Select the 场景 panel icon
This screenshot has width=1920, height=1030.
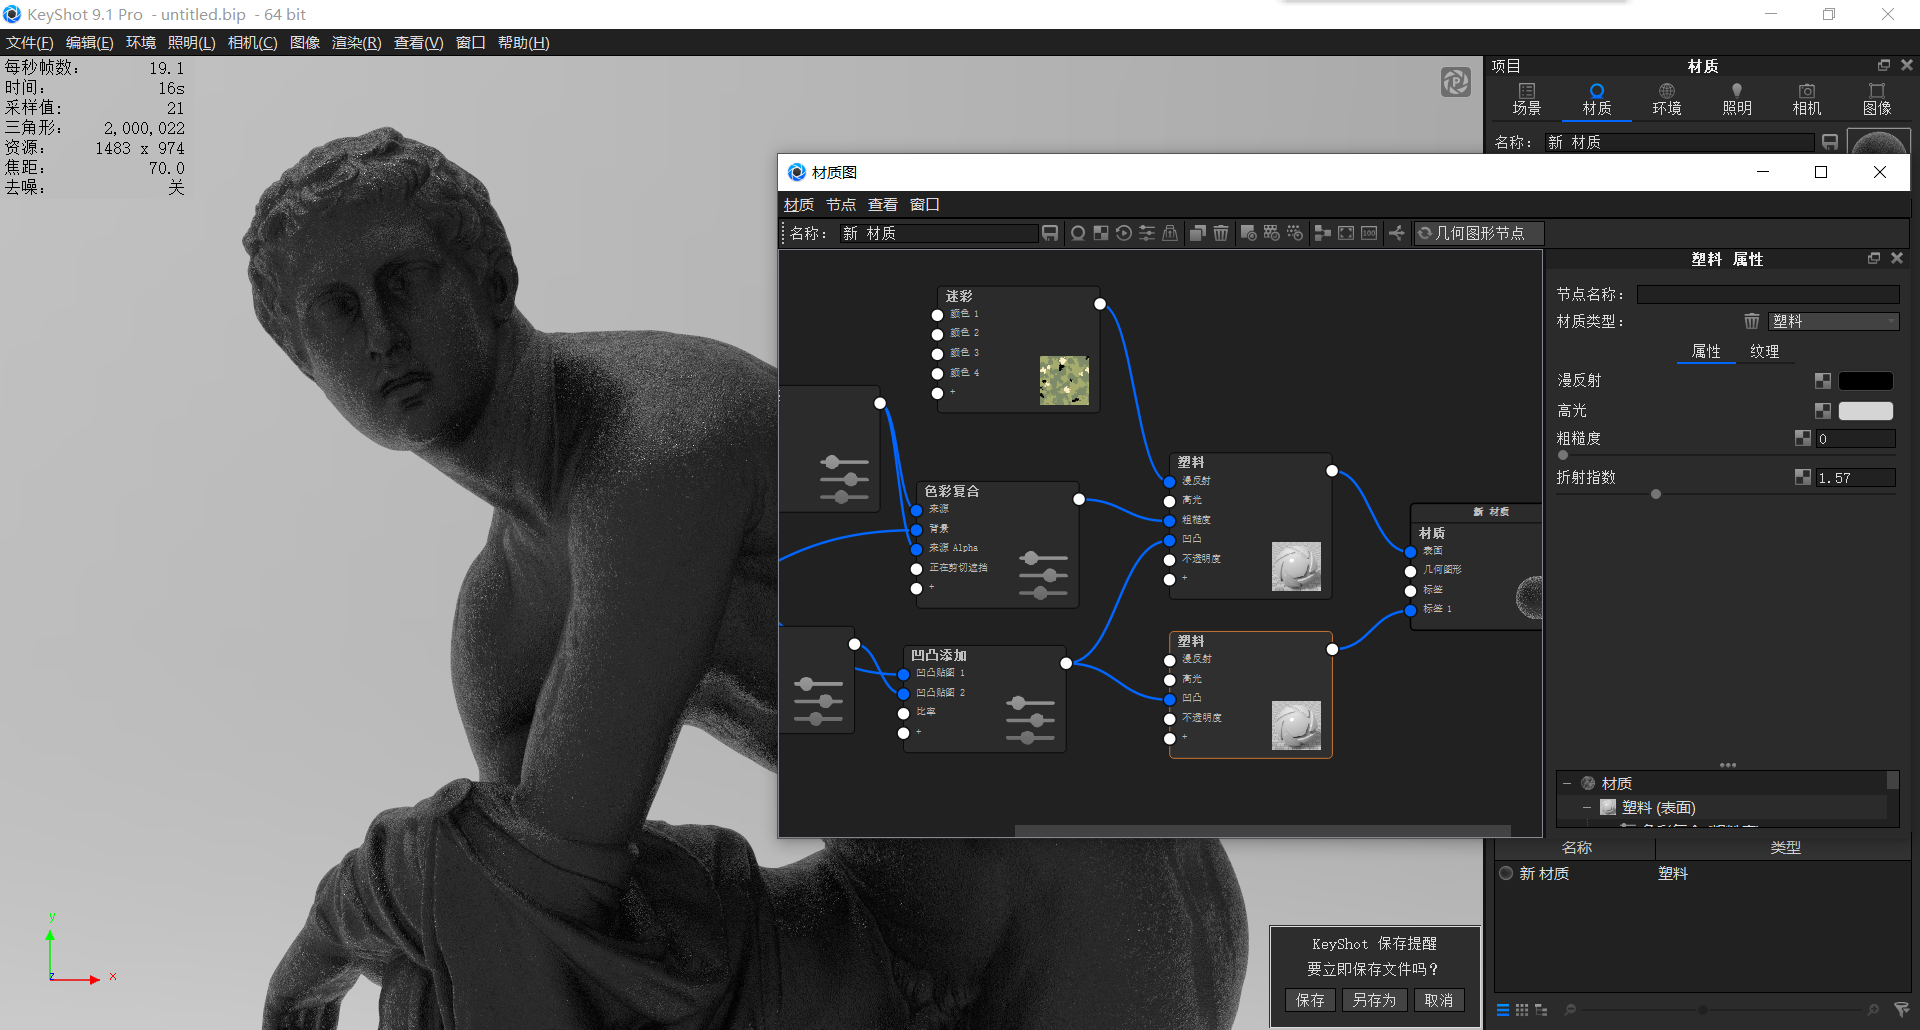(x=1527, y=99)
